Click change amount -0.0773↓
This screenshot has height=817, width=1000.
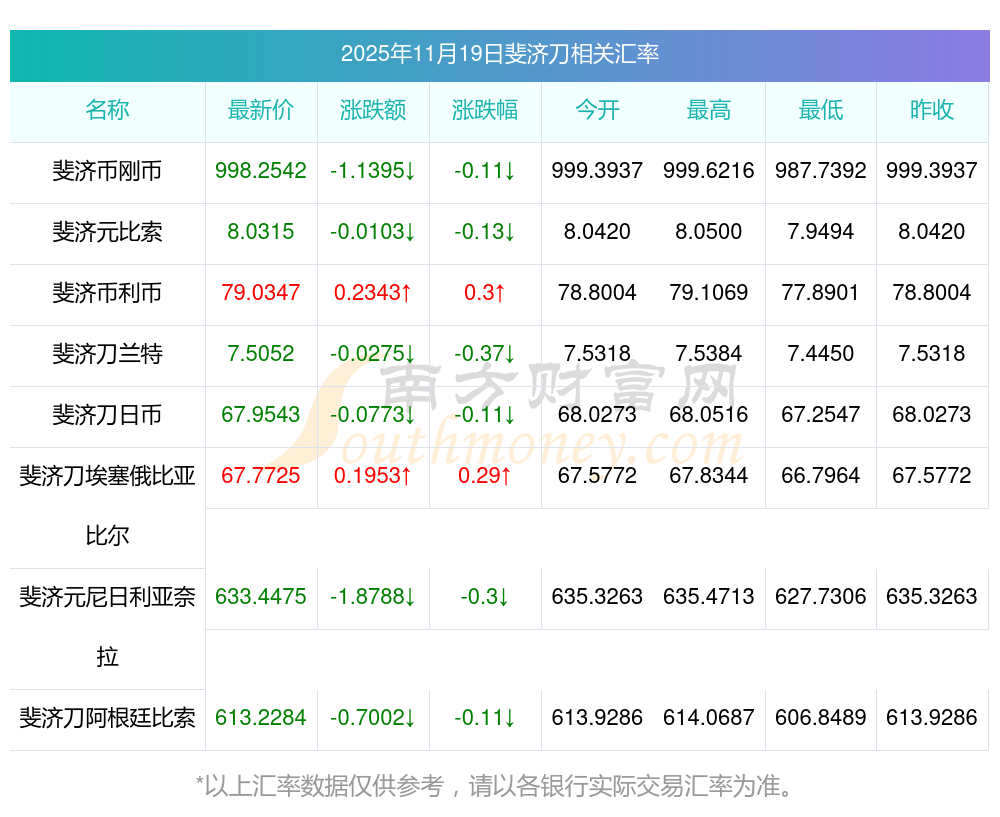coord(373,415)
